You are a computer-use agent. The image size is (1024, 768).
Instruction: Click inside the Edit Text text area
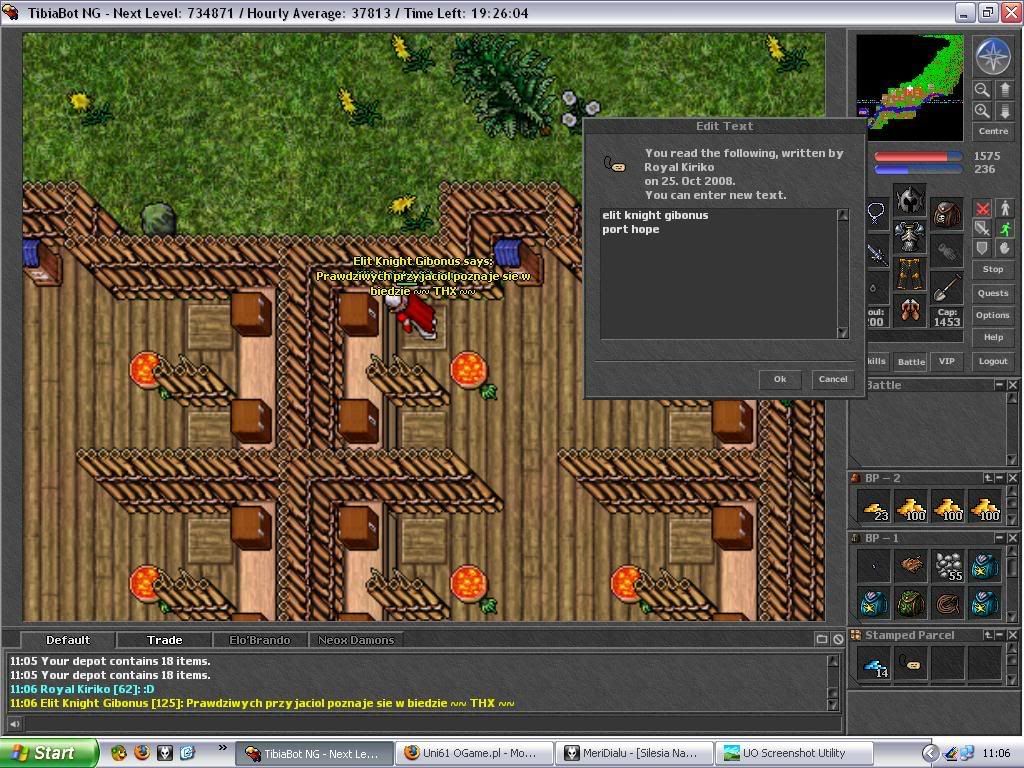point(718,274)
